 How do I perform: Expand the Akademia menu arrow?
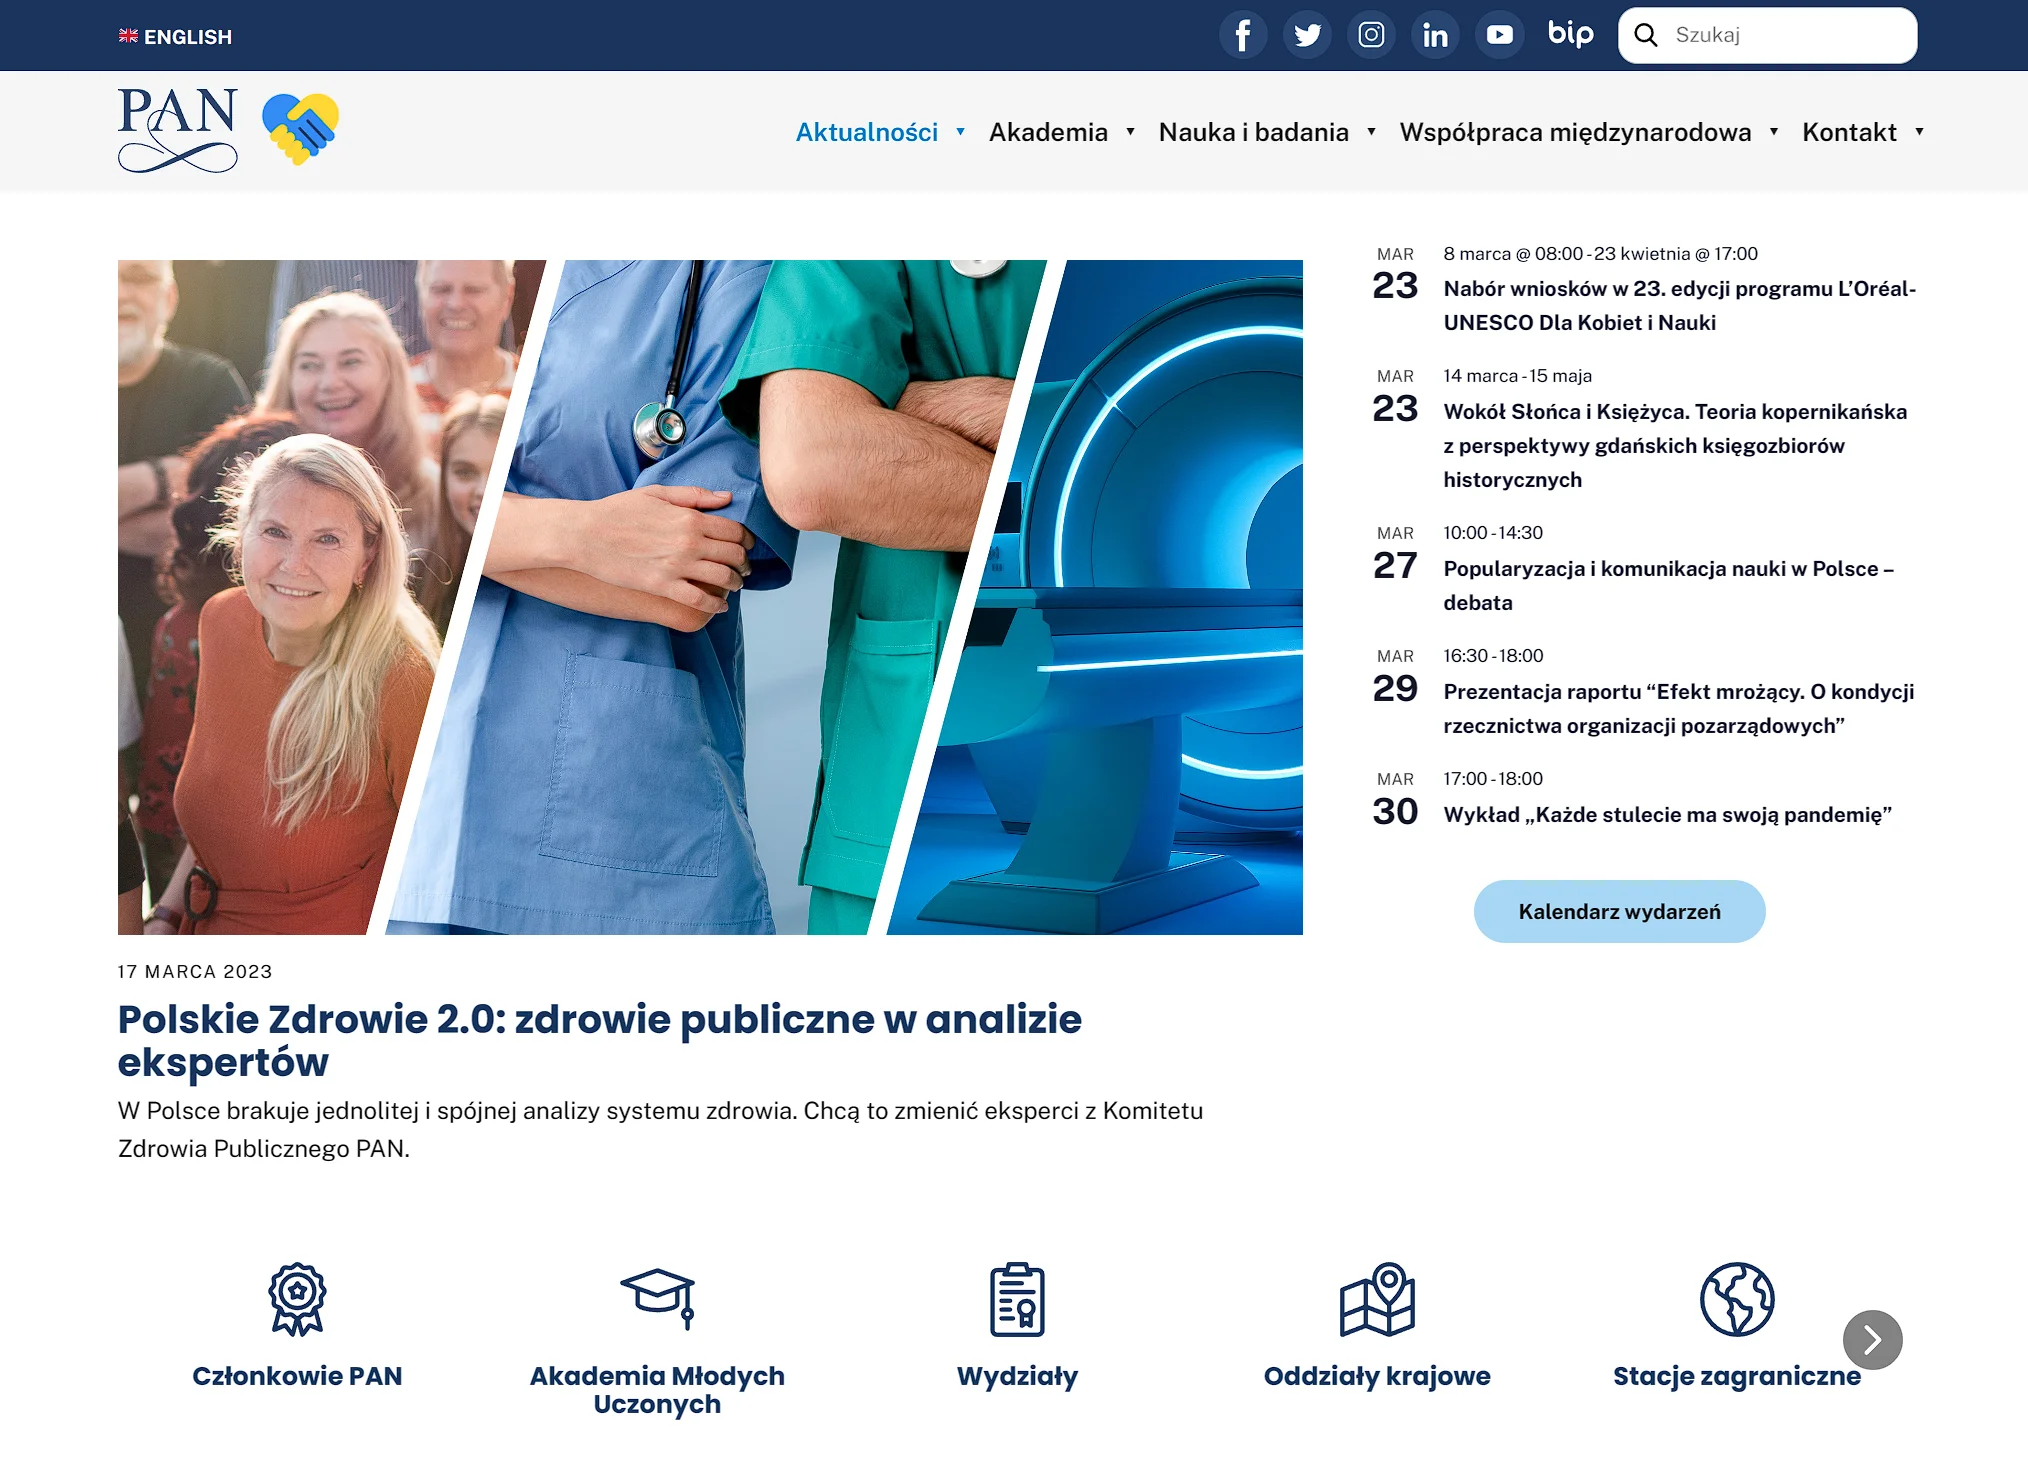pyautogui.click(x=1131, y=132)
